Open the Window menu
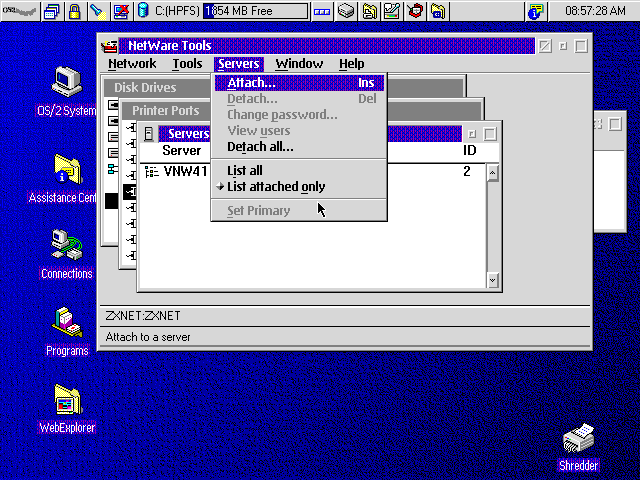 pos(299,64)
